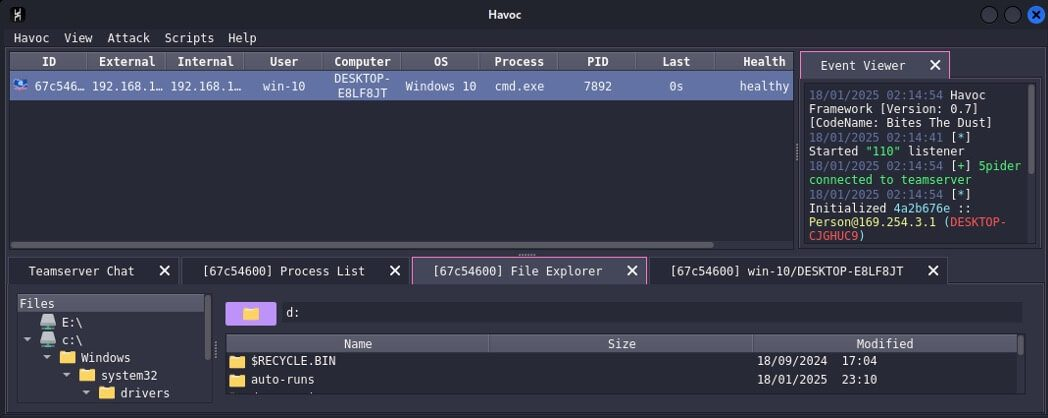Image resolution: width=1048 pixels, height=418 pixels.
Task: Click the Files tree vertical scrollbar
Action: (x=208, y=327)
